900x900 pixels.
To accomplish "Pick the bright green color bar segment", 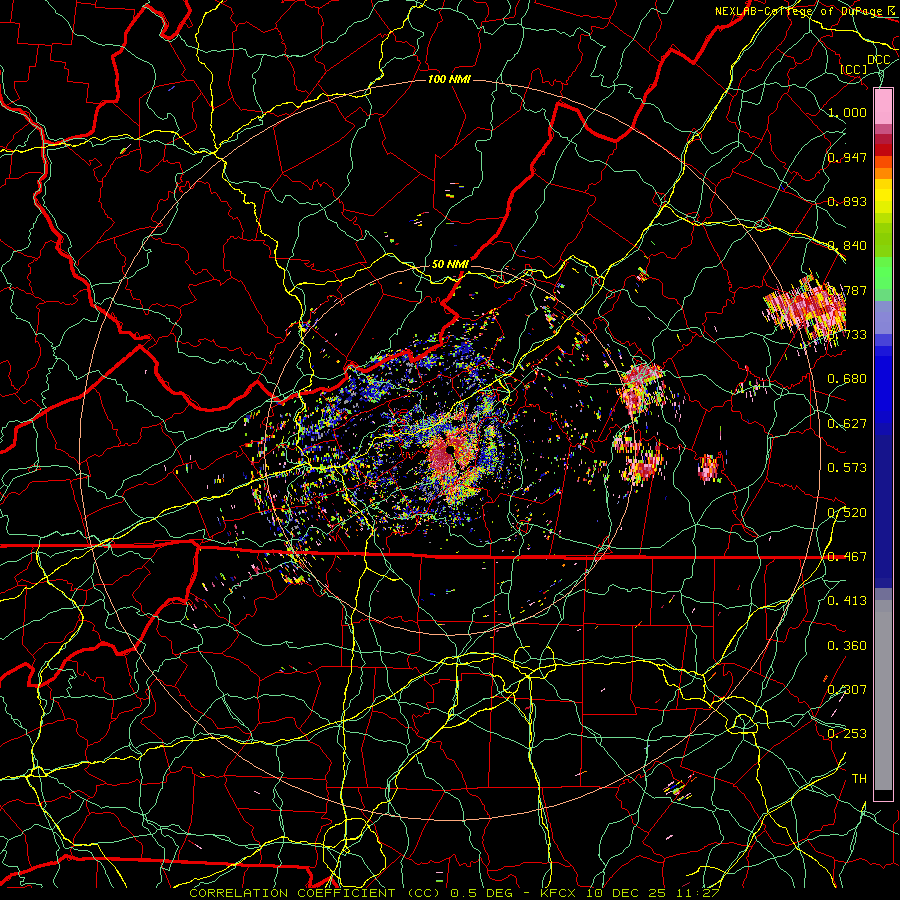I will point(883,273).
